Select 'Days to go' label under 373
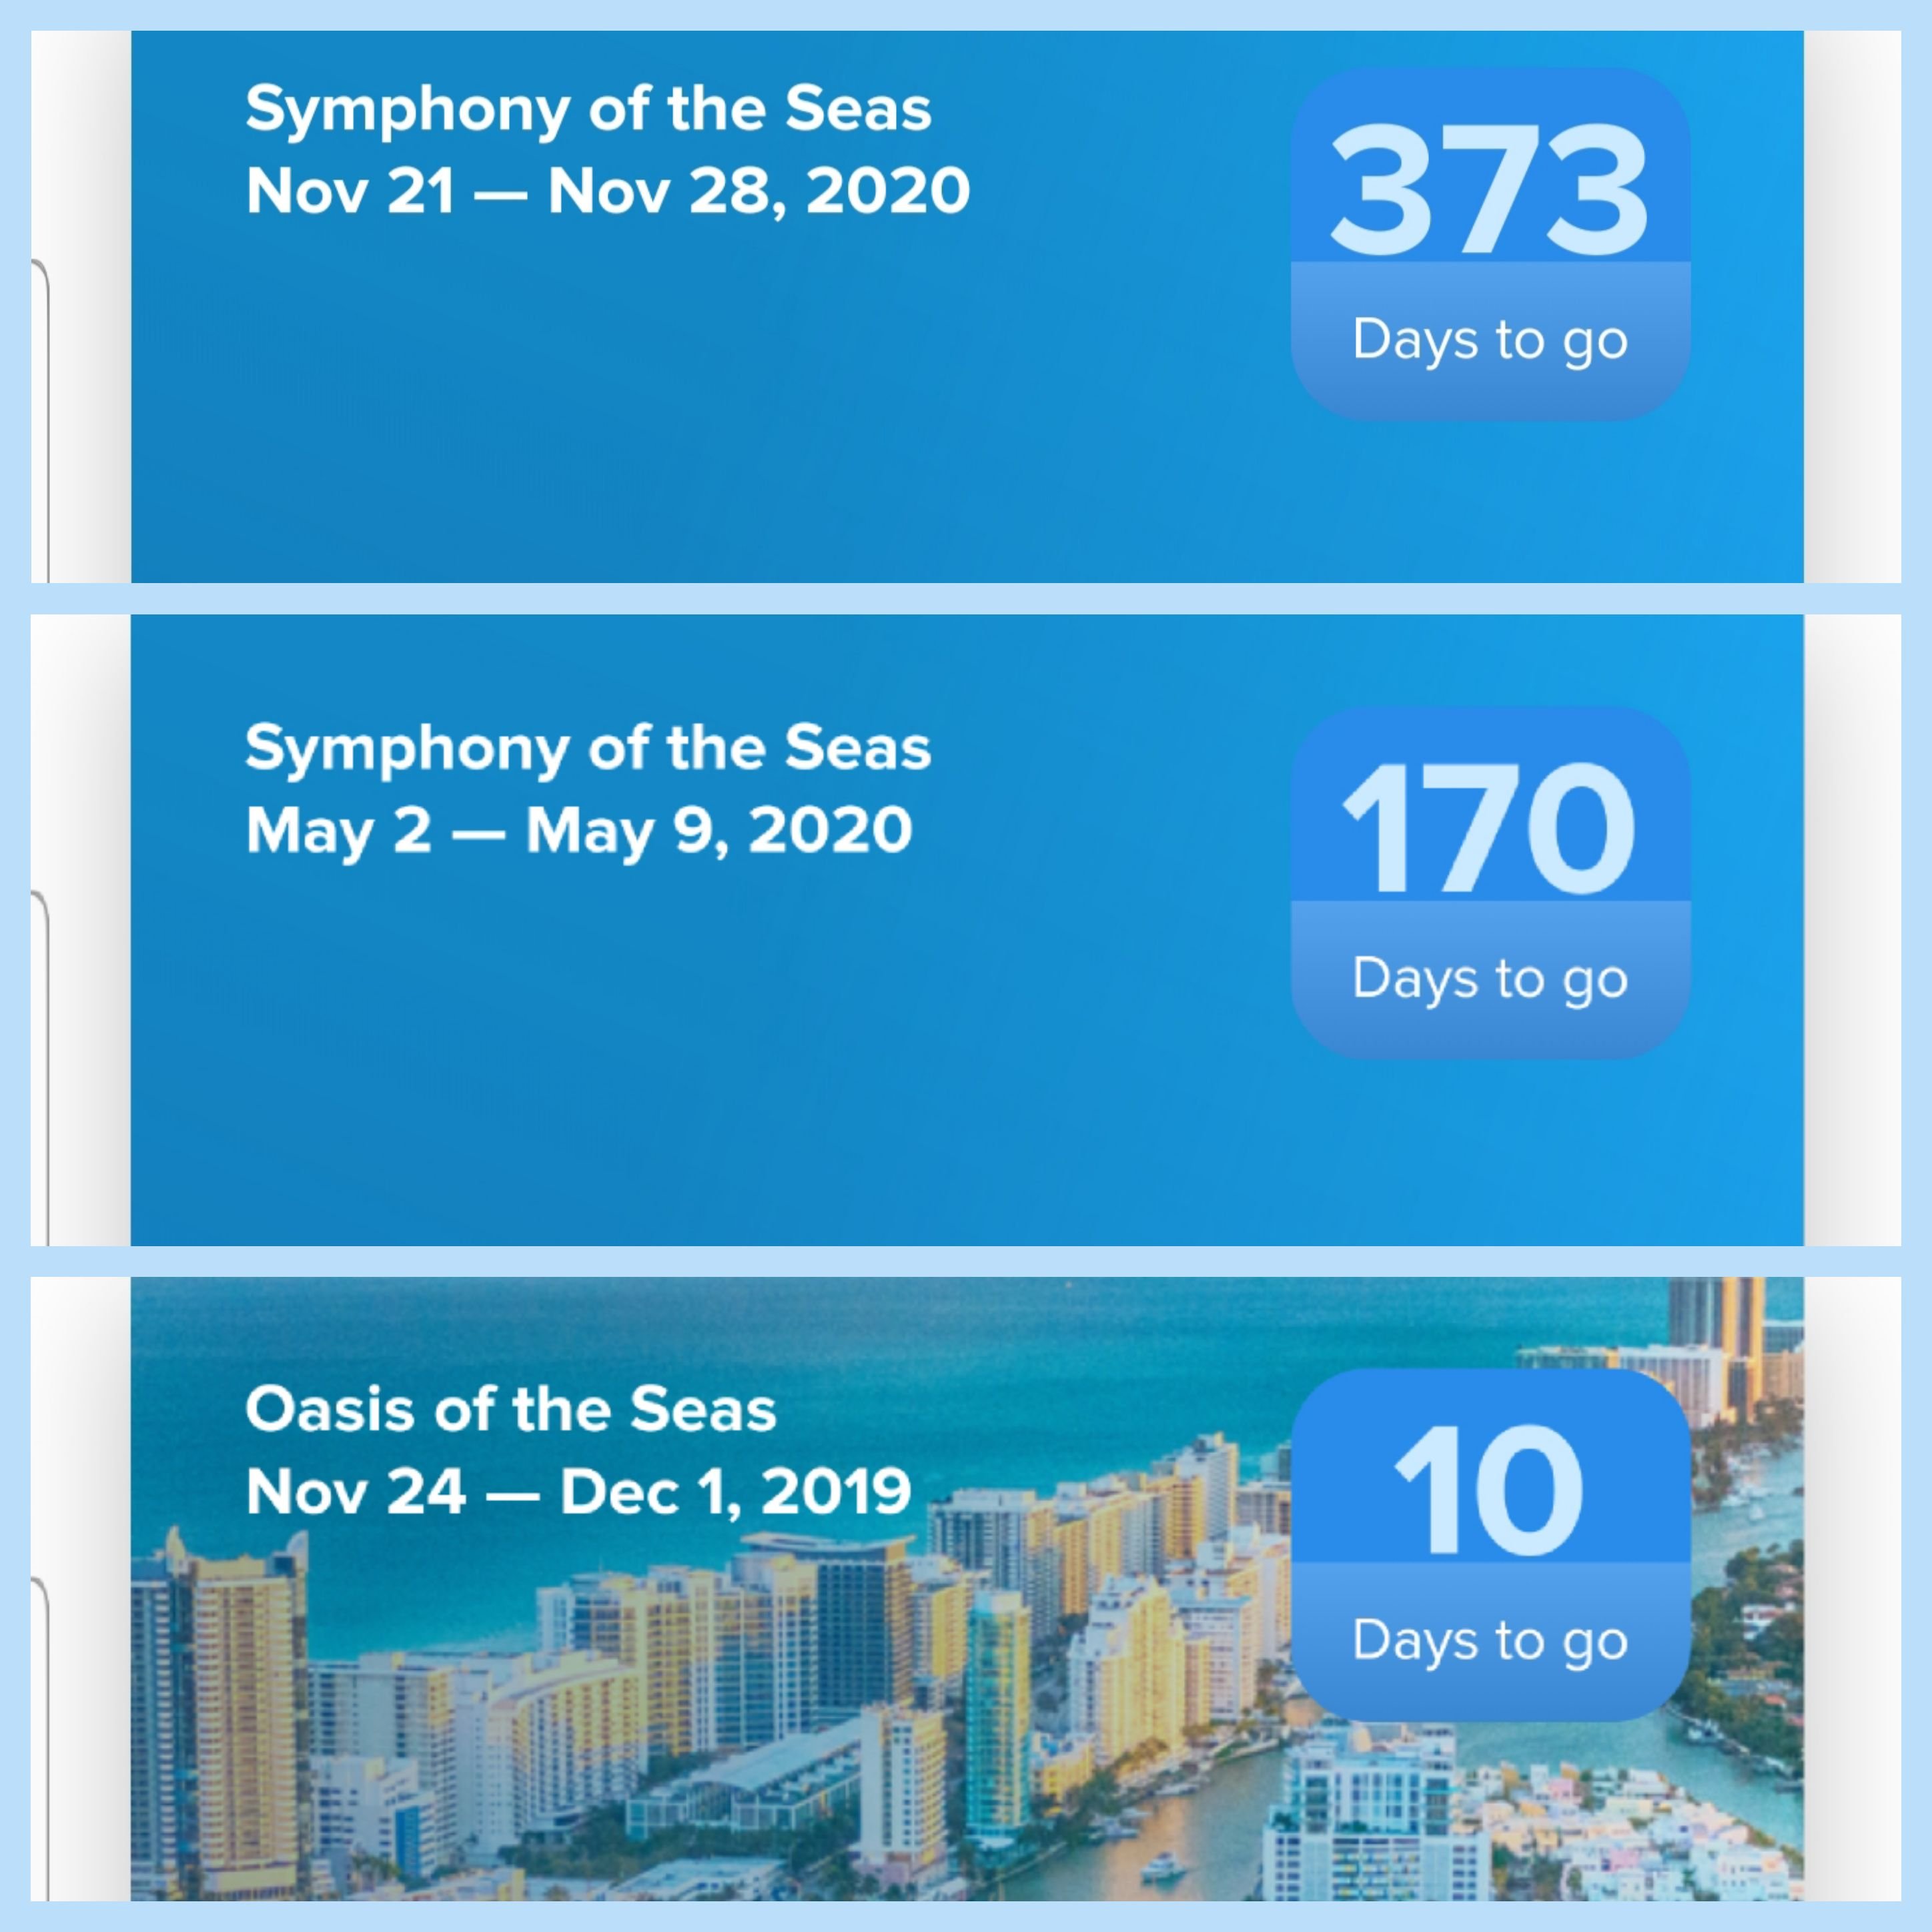Screen dimensions: 1932x1932 tap(1490, 340)
